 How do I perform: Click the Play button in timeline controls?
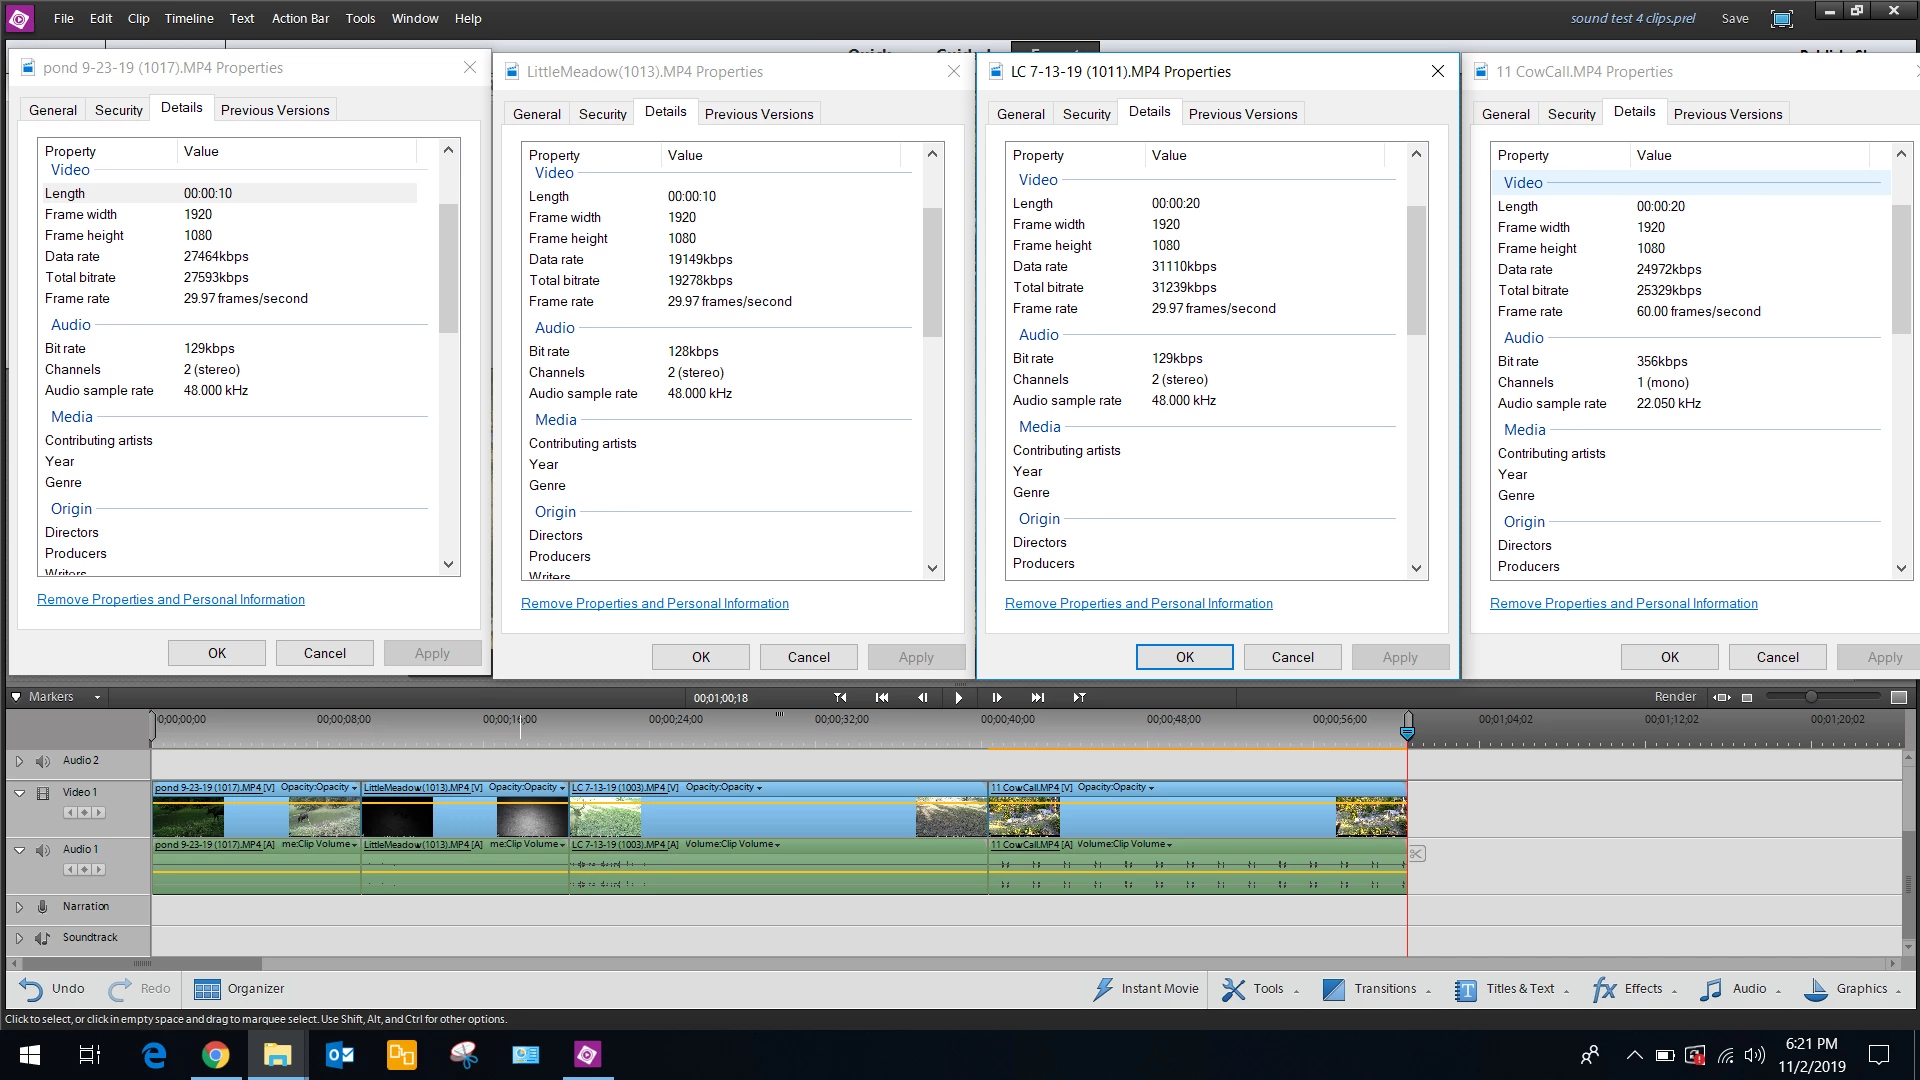(x=958, y=698)
